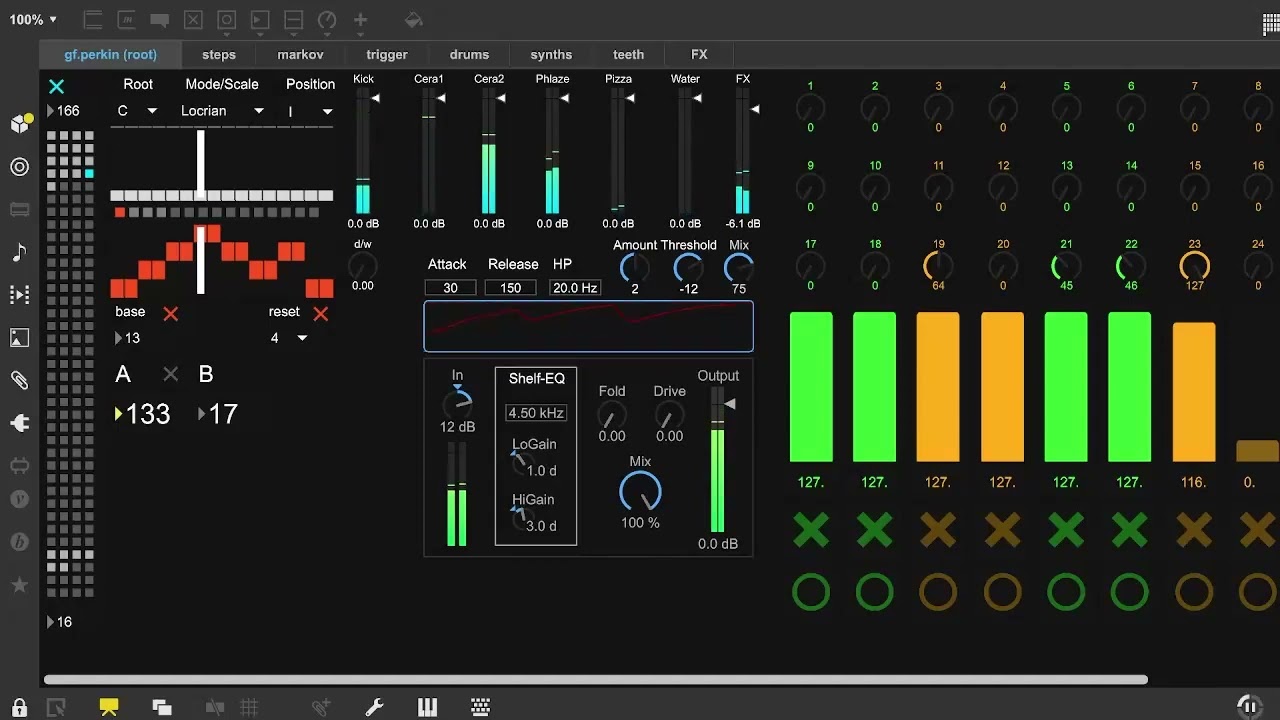
Task: Open the Position I dropdown
Action: (310, 111)
